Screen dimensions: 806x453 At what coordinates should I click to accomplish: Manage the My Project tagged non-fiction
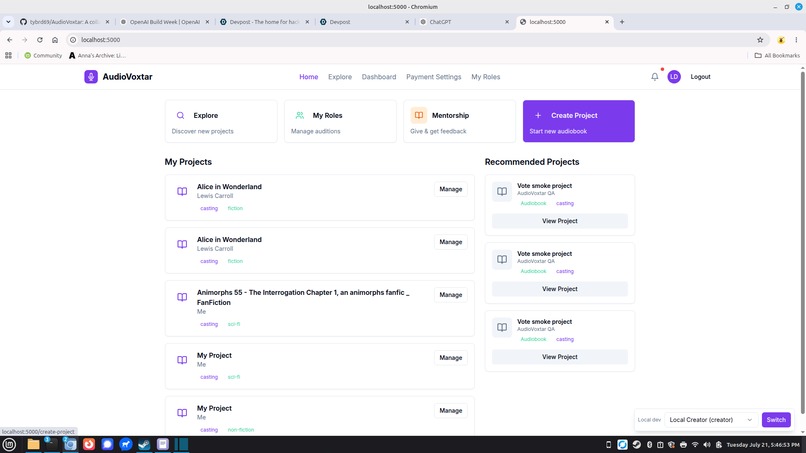click(450, 410)
